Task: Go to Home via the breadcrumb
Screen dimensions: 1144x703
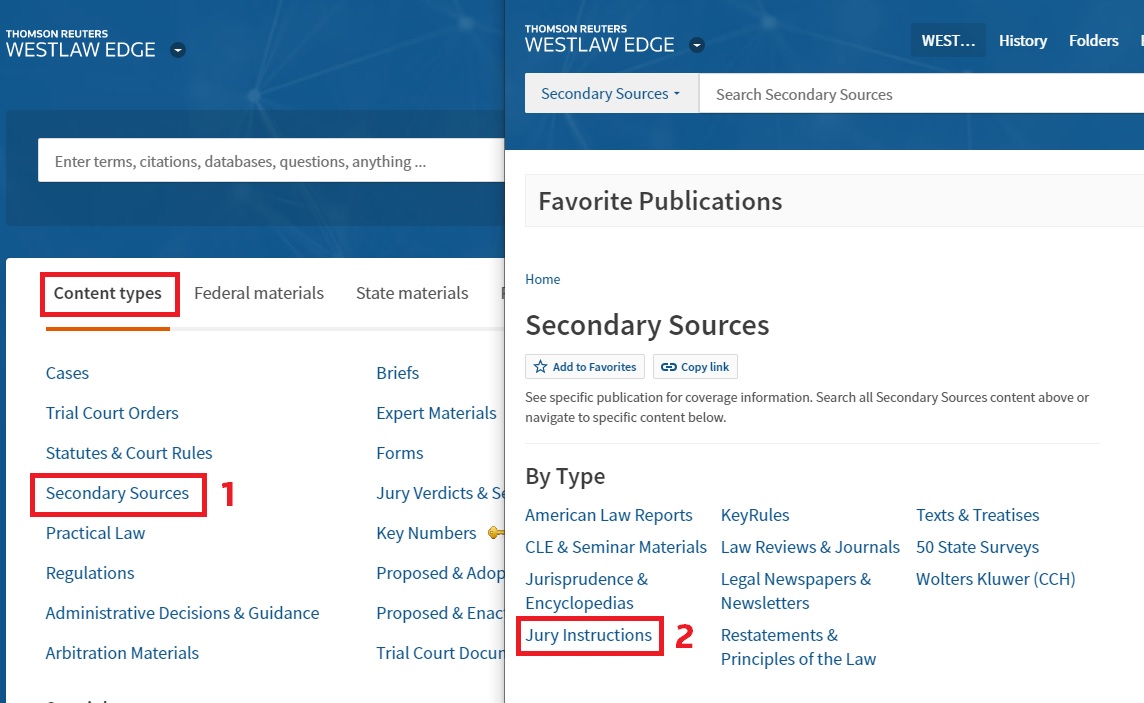Action: 543,279
